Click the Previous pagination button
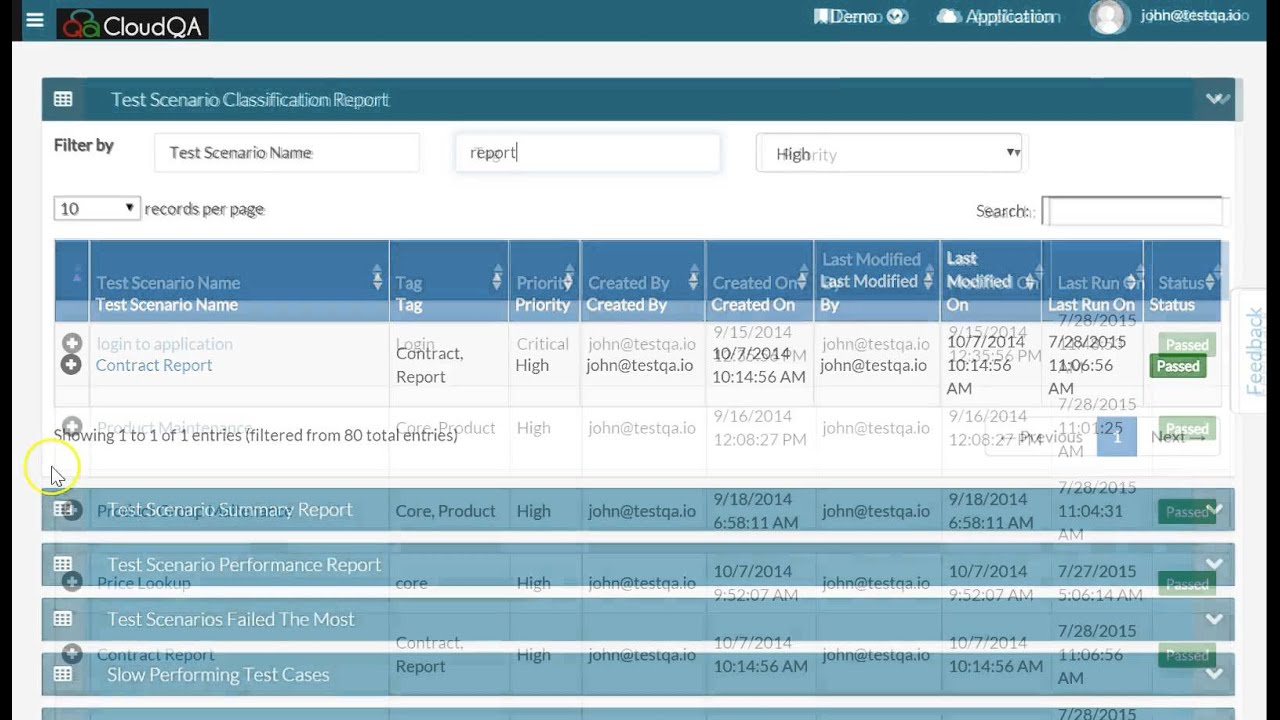This screenshot has width=1280, height=720. (1041, 437)
